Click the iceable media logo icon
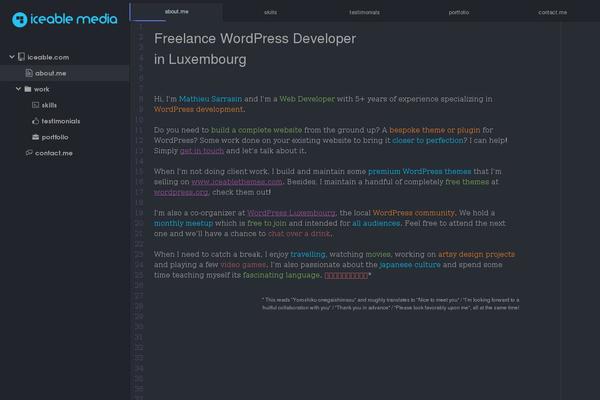 [x=20, y=20]
